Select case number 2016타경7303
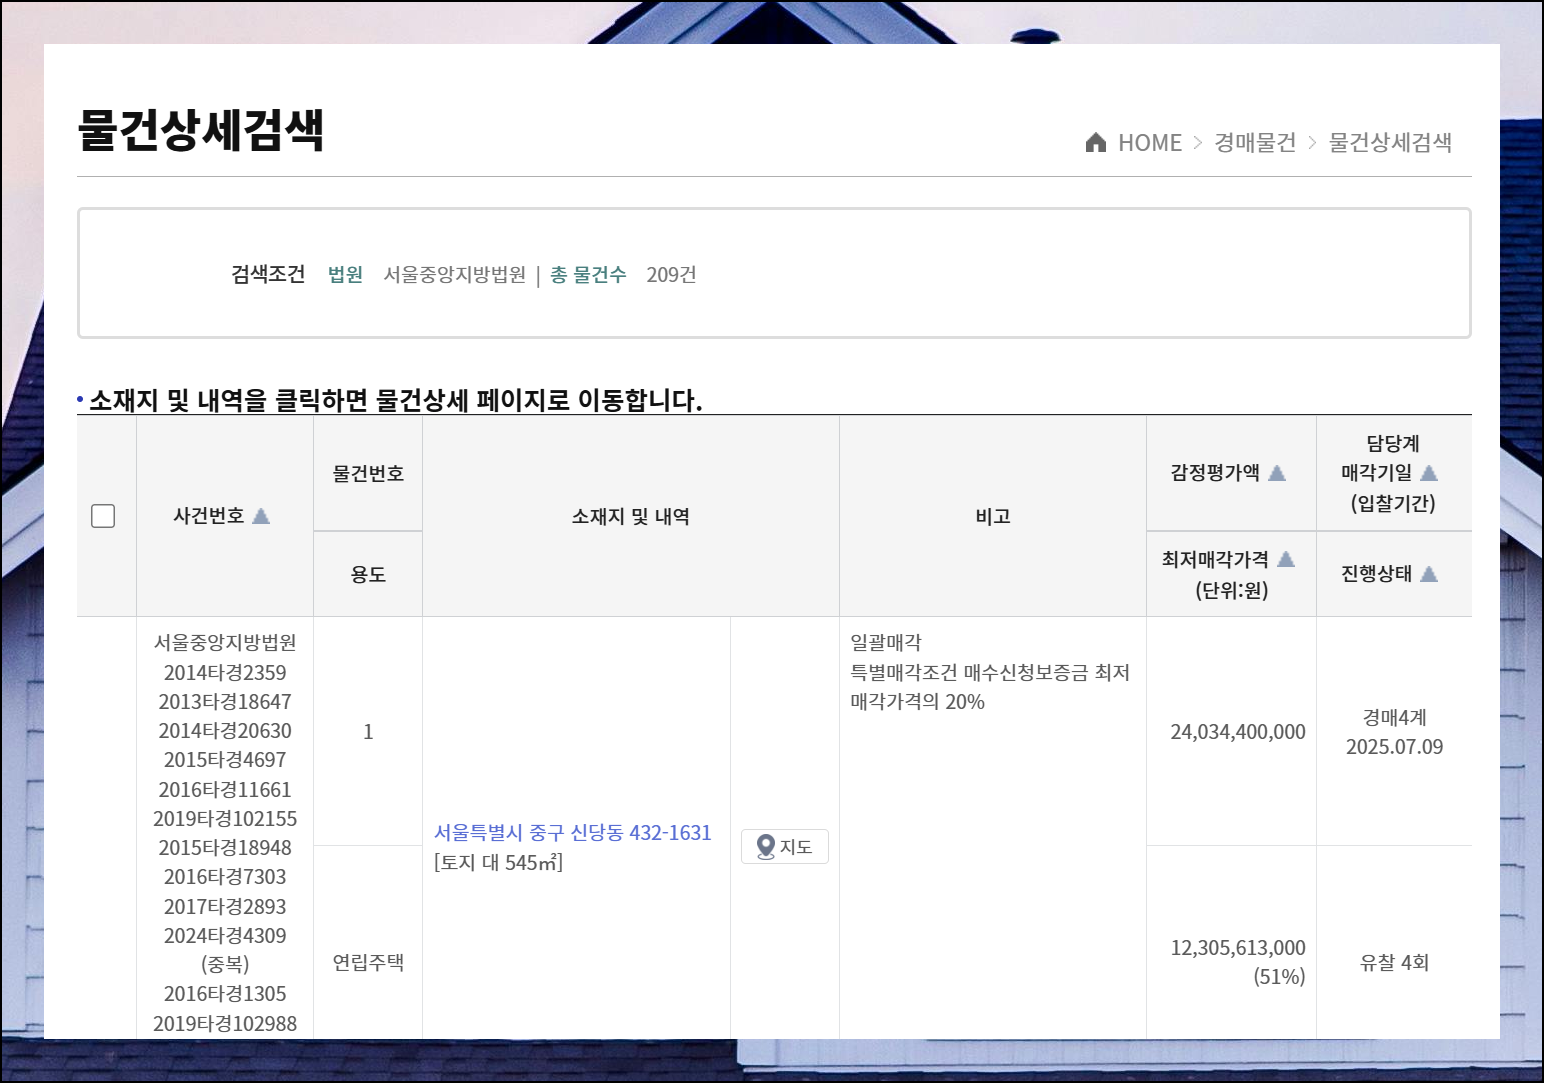Screen dimensions: 1544x1083 pyautogui.click(x=225, y=877)
